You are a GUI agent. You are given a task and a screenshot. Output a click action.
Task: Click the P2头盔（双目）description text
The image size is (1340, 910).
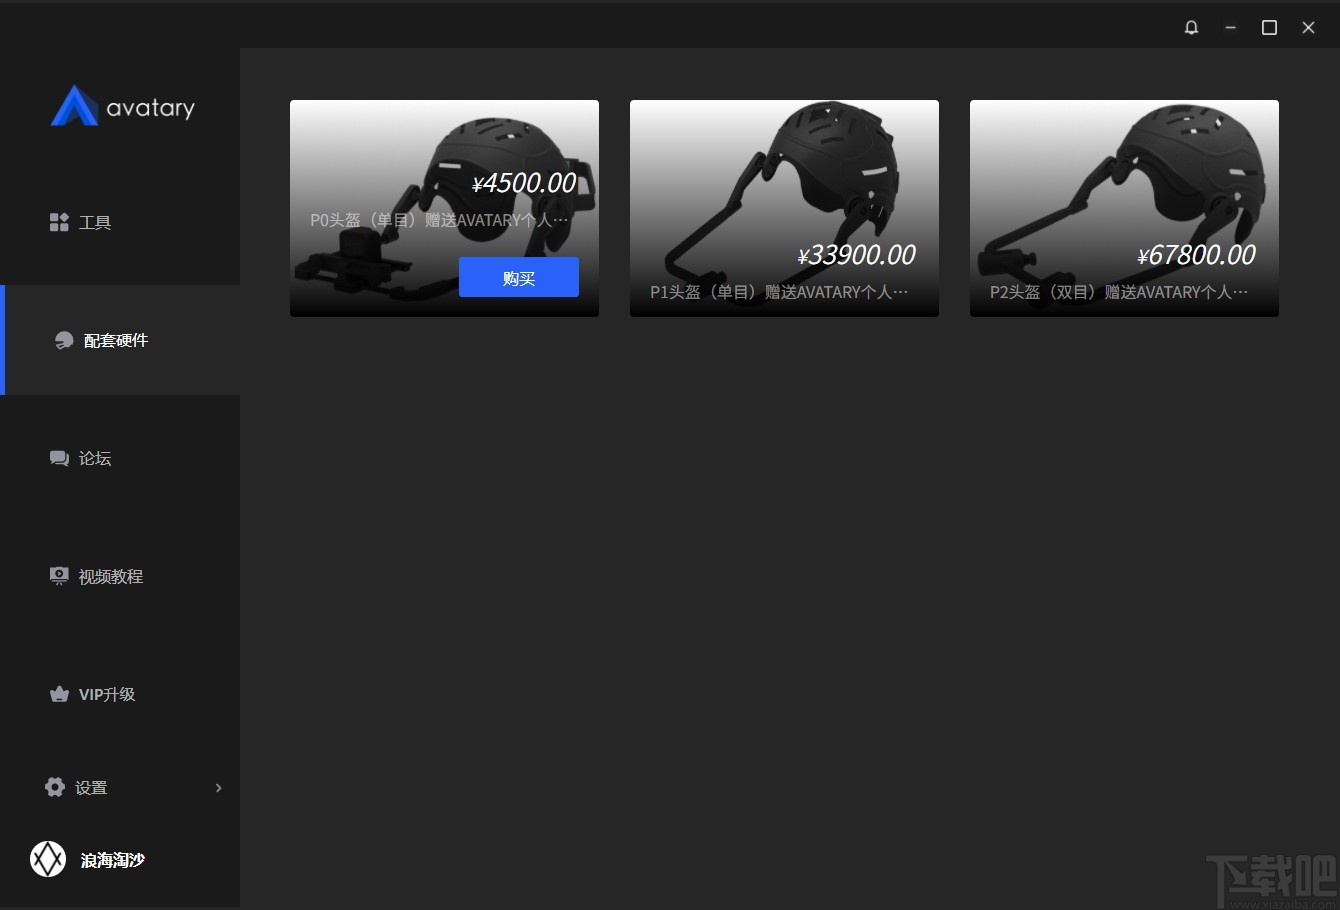pyautogui.click(x=1119, y=292)
